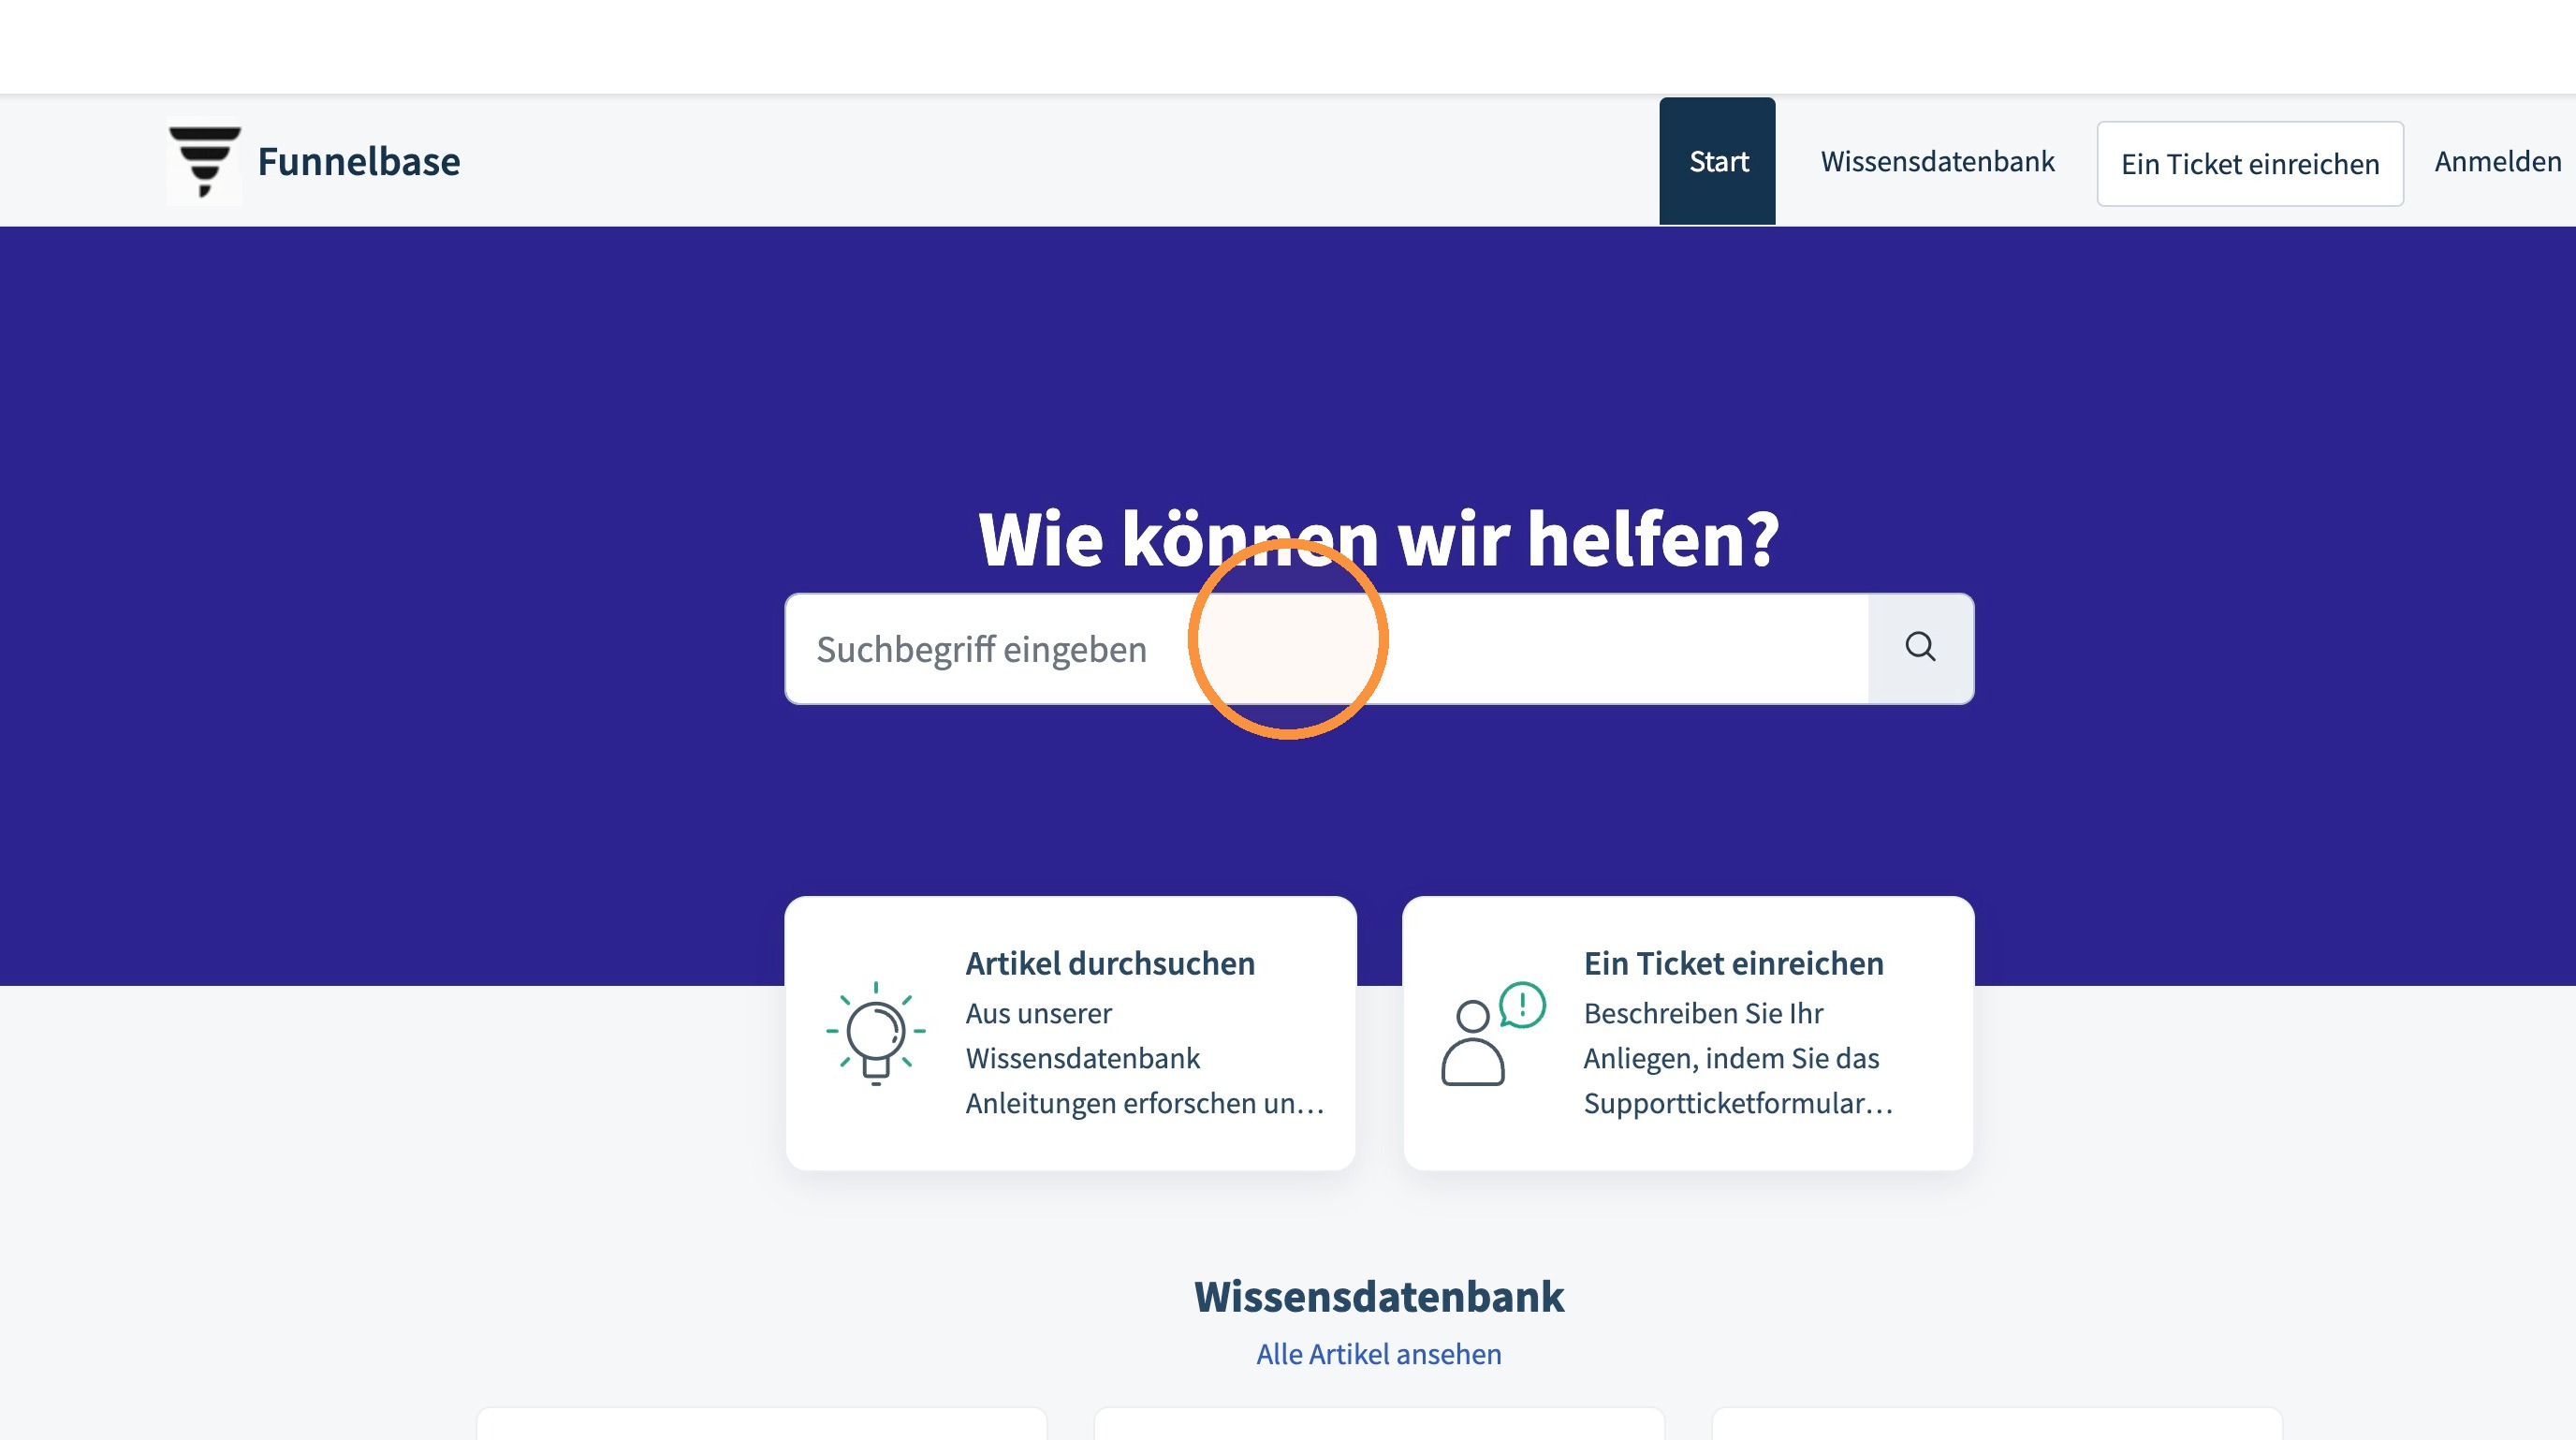Click the Anmelden link
This screenshot has width=2576, height=1440.
[x=2497, y=161]
